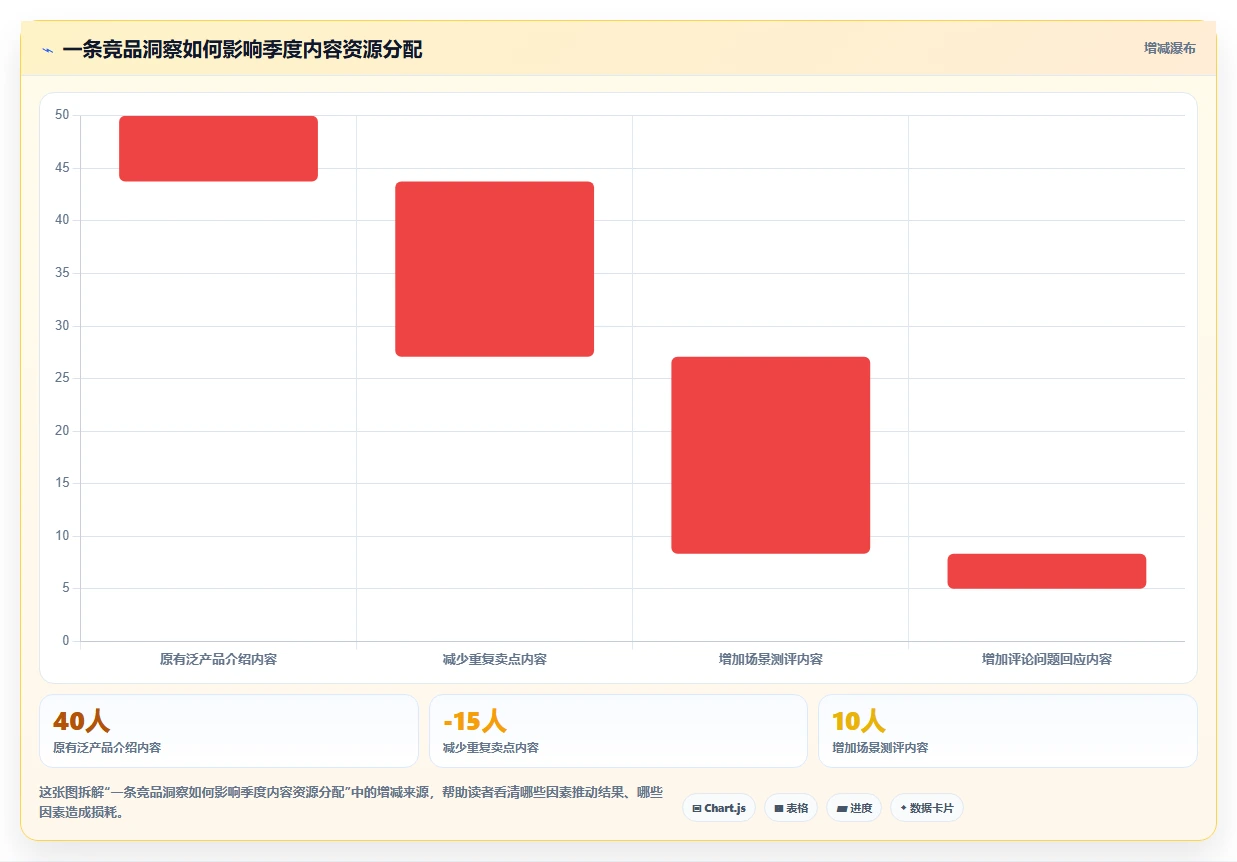Click the x-axis label 增加评论问题回应内容
This screenshot has height=862, width=1237.
[1046, 660]
